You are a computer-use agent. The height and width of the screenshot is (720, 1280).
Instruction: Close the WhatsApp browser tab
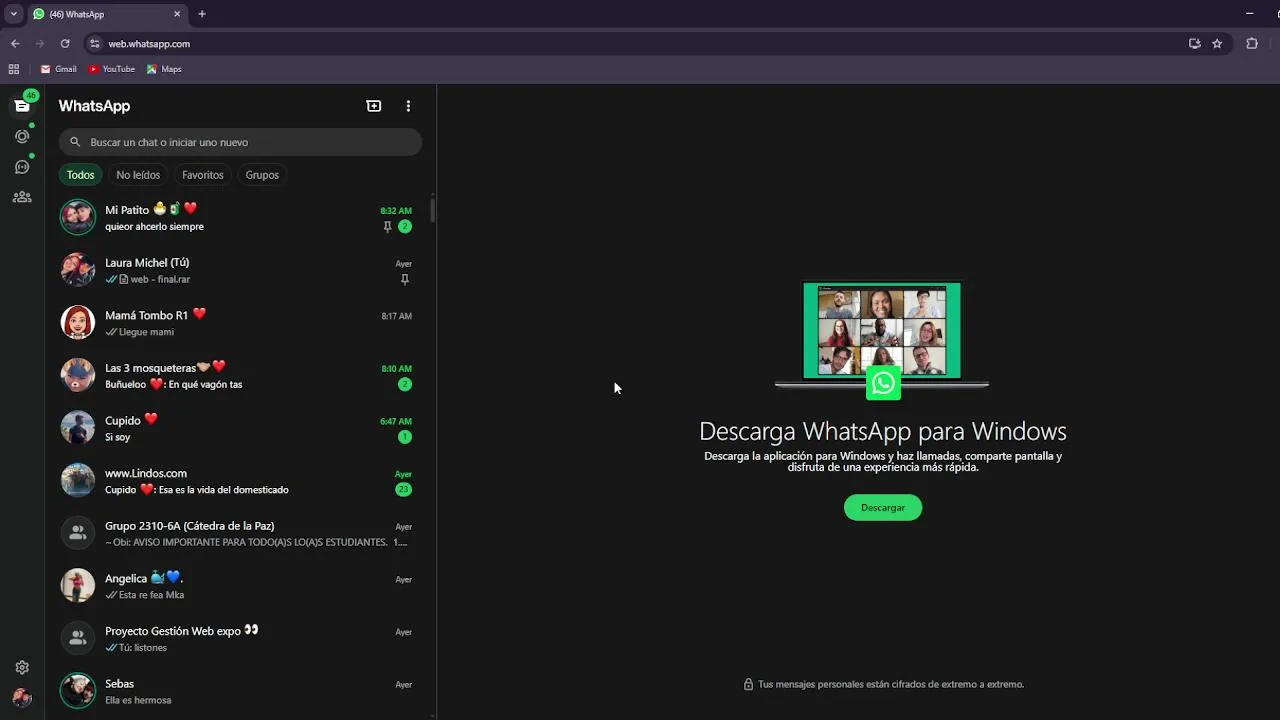[177, 14]
